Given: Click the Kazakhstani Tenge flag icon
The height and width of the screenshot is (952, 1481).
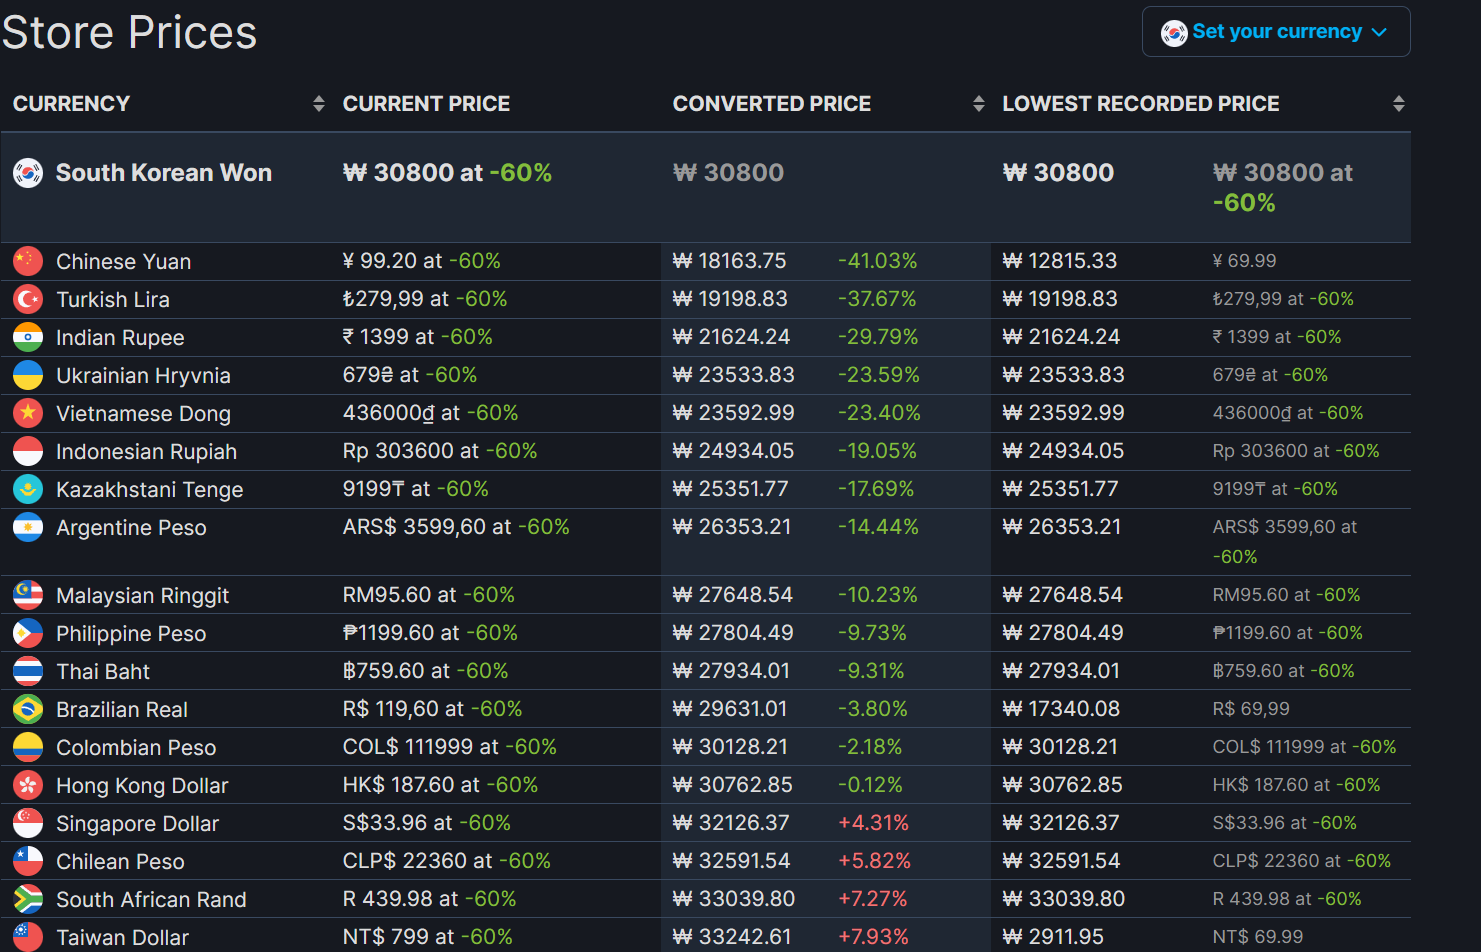Looking at the screenshot, I should point(28,489).
